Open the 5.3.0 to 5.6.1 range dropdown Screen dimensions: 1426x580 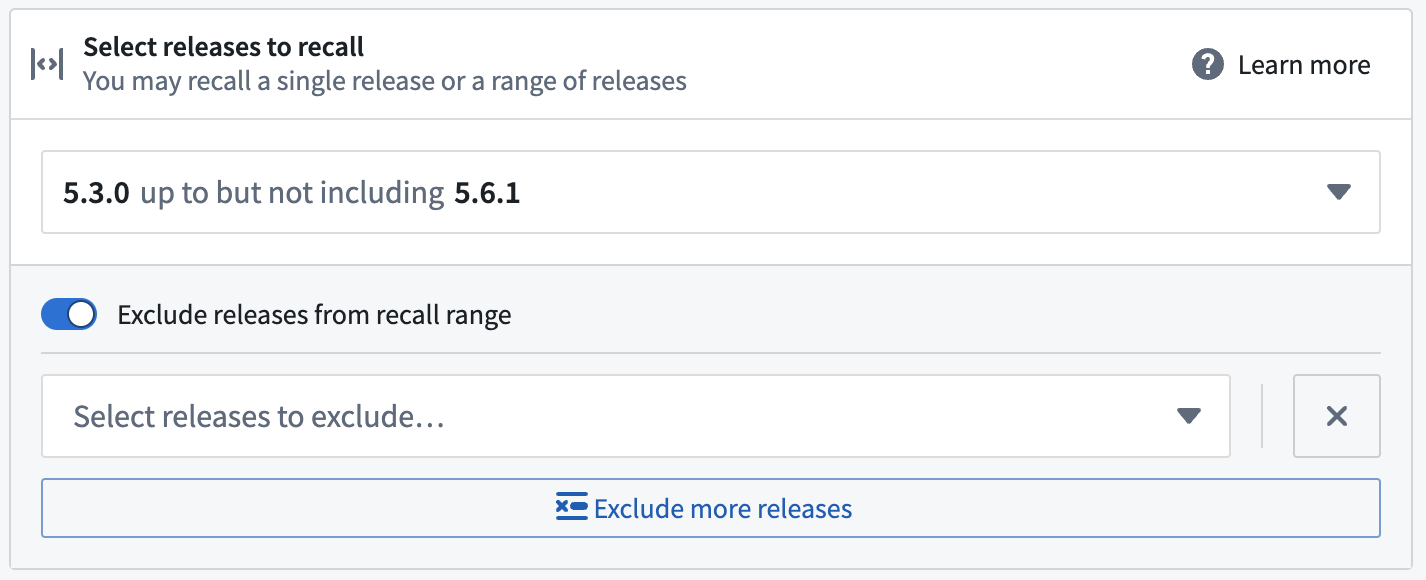point(710,192)
